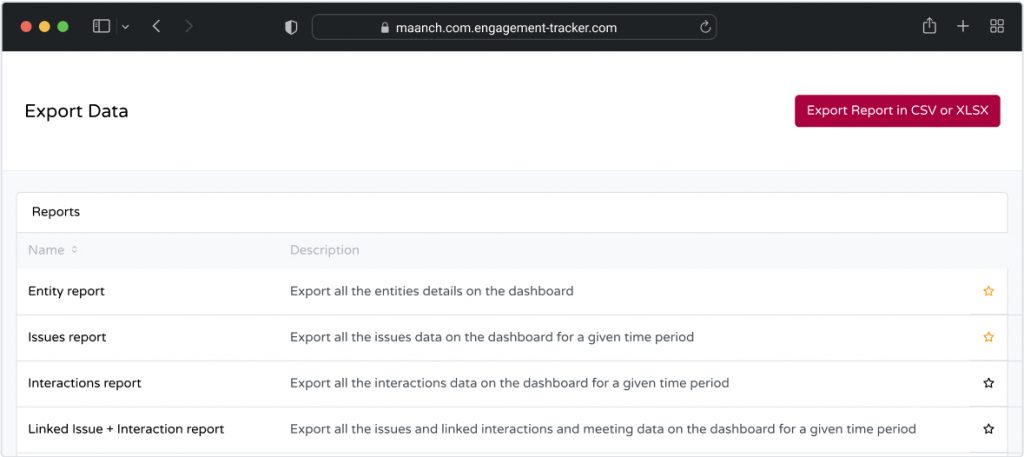
Task: Focus the maanch.com address bar
Action: point(514,27)
